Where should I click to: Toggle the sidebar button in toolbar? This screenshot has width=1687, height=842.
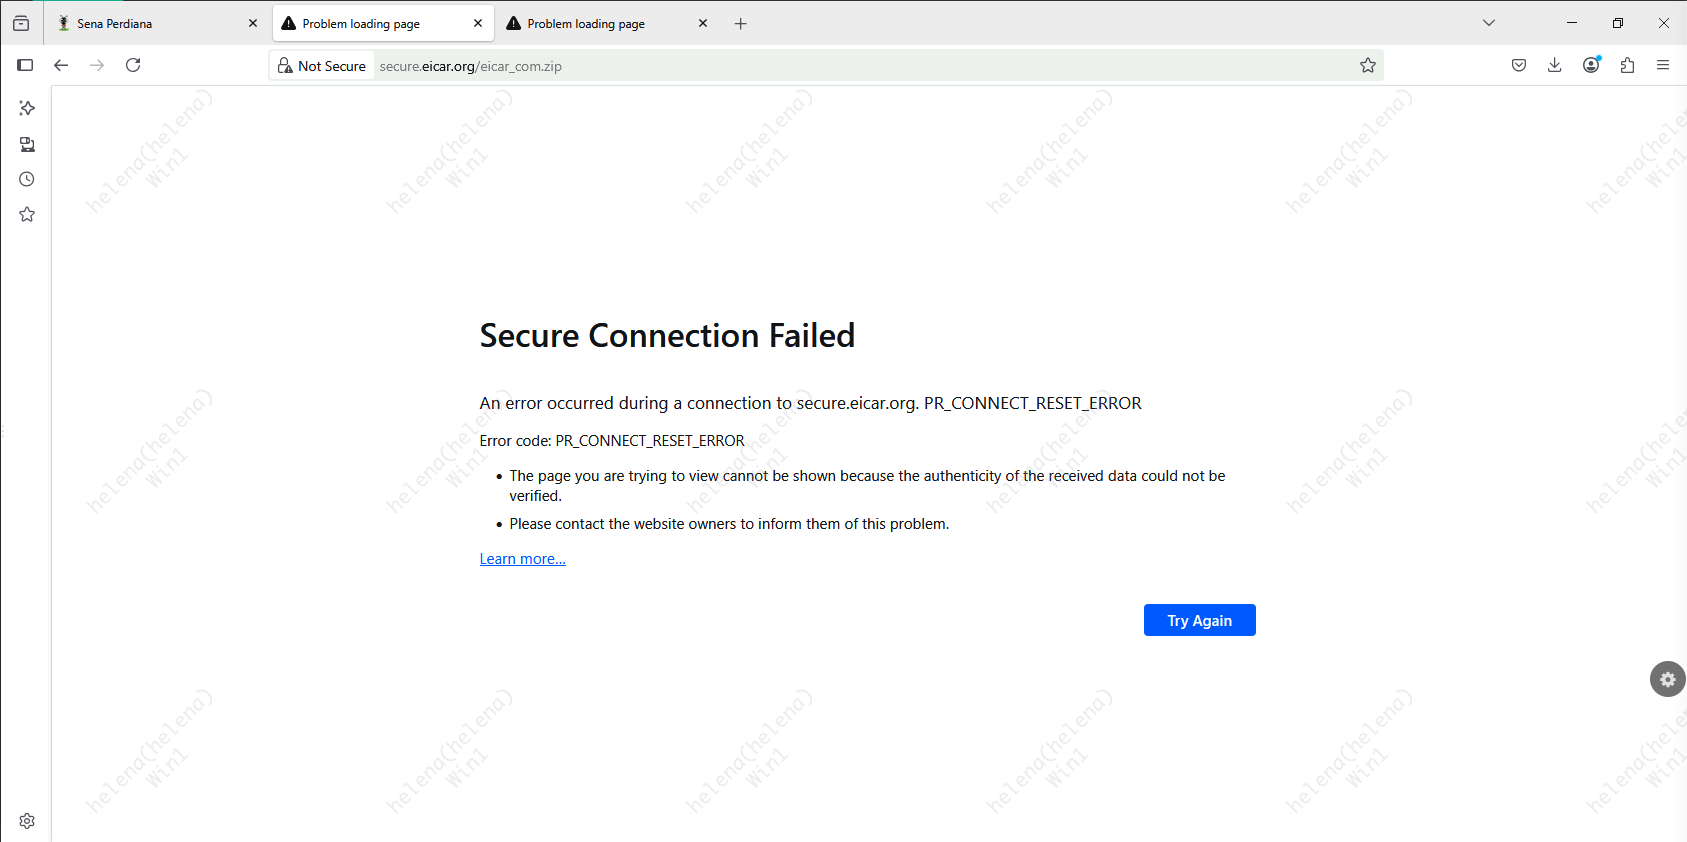26,65
